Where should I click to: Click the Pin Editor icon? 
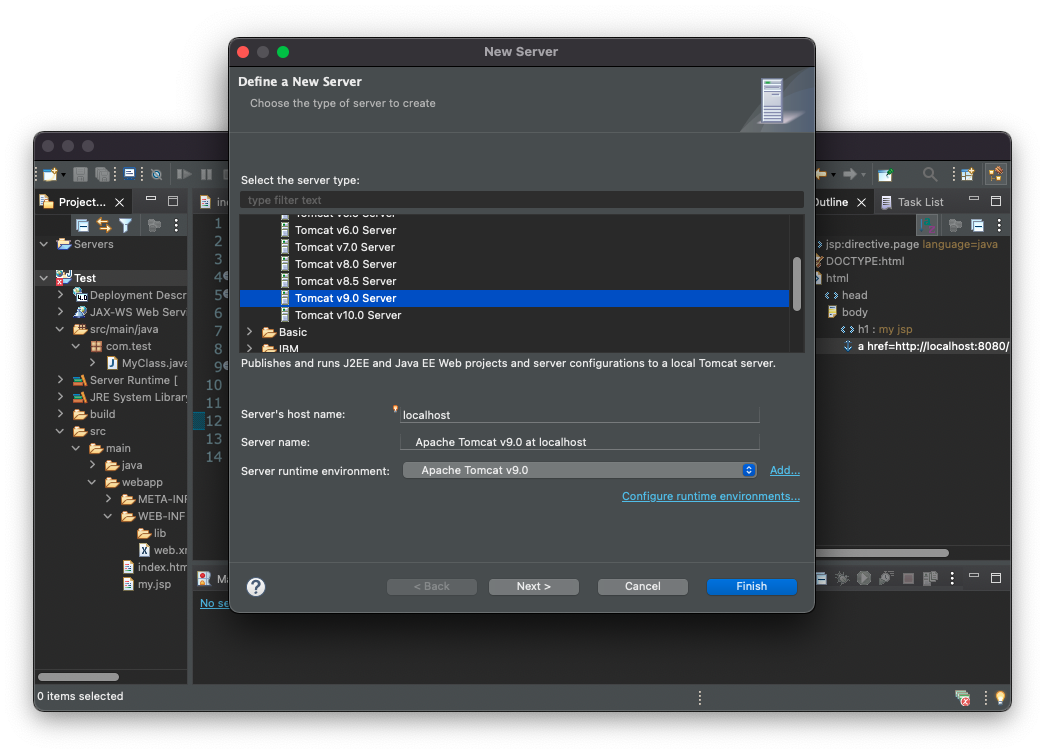click(x=885, y=175)
